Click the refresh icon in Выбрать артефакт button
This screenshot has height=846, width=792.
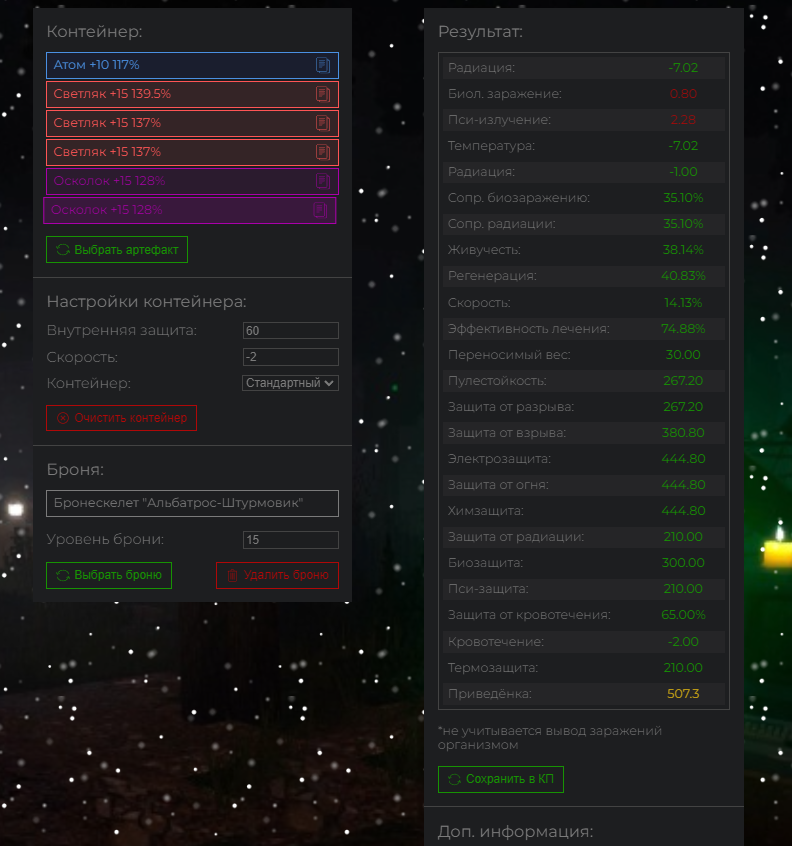click(63, 250)
